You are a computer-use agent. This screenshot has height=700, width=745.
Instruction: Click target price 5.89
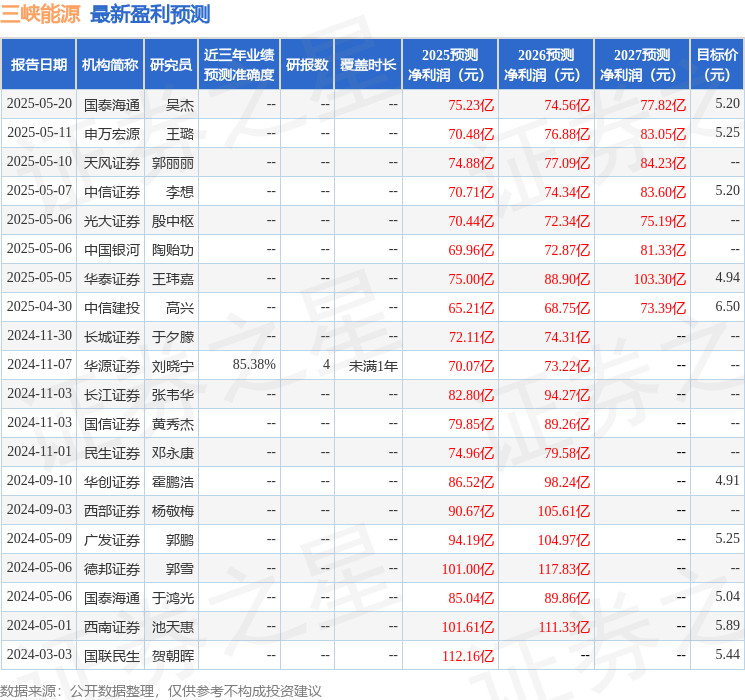(727, 625)
